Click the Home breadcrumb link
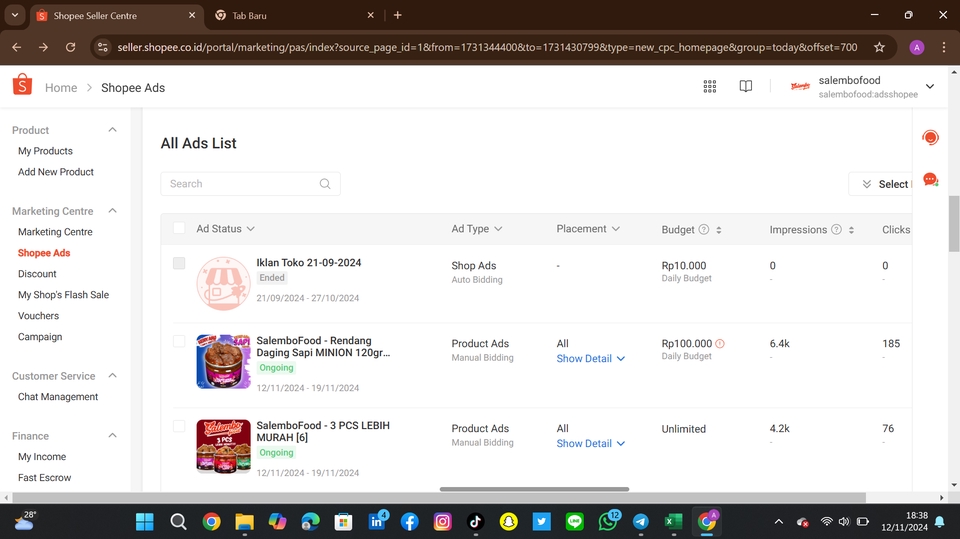This screenshot has height=539, width=960. 61,88
